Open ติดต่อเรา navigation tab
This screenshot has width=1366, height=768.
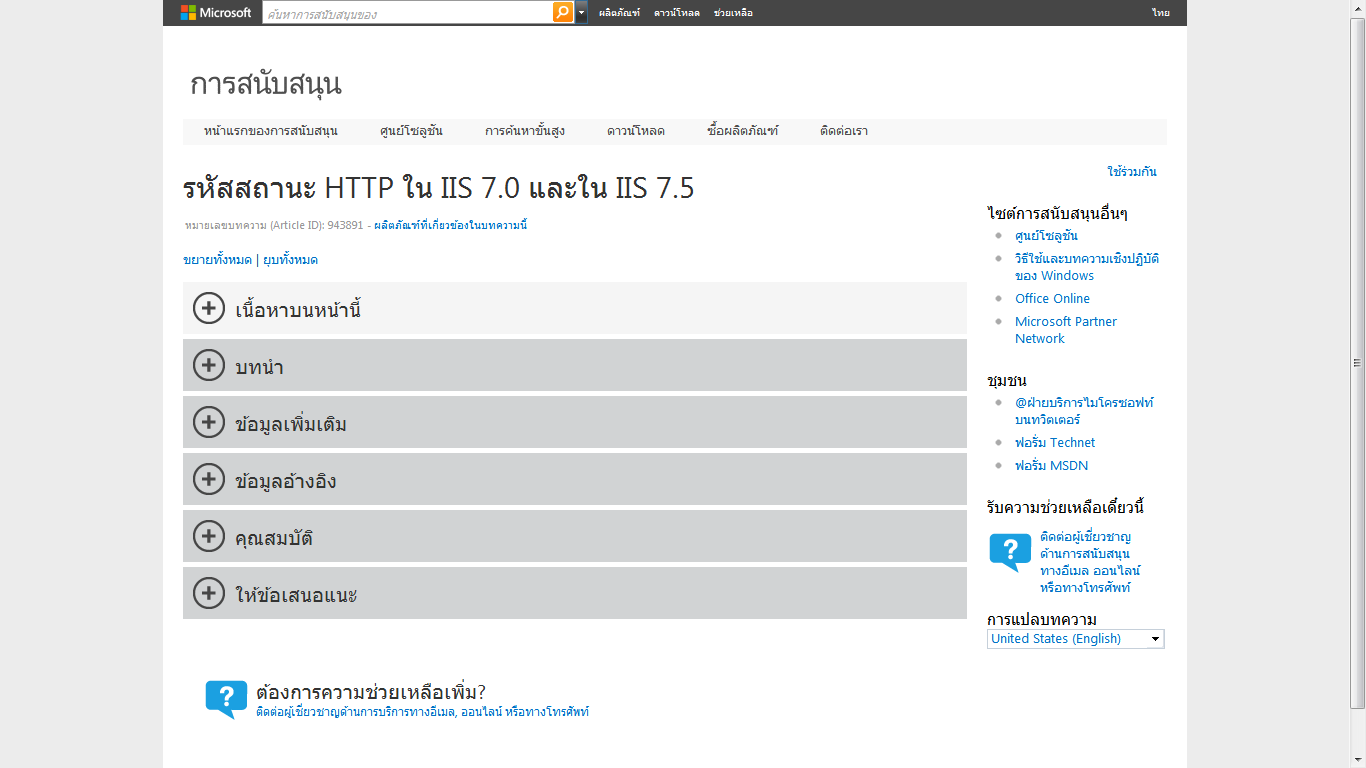click(844, 131)
